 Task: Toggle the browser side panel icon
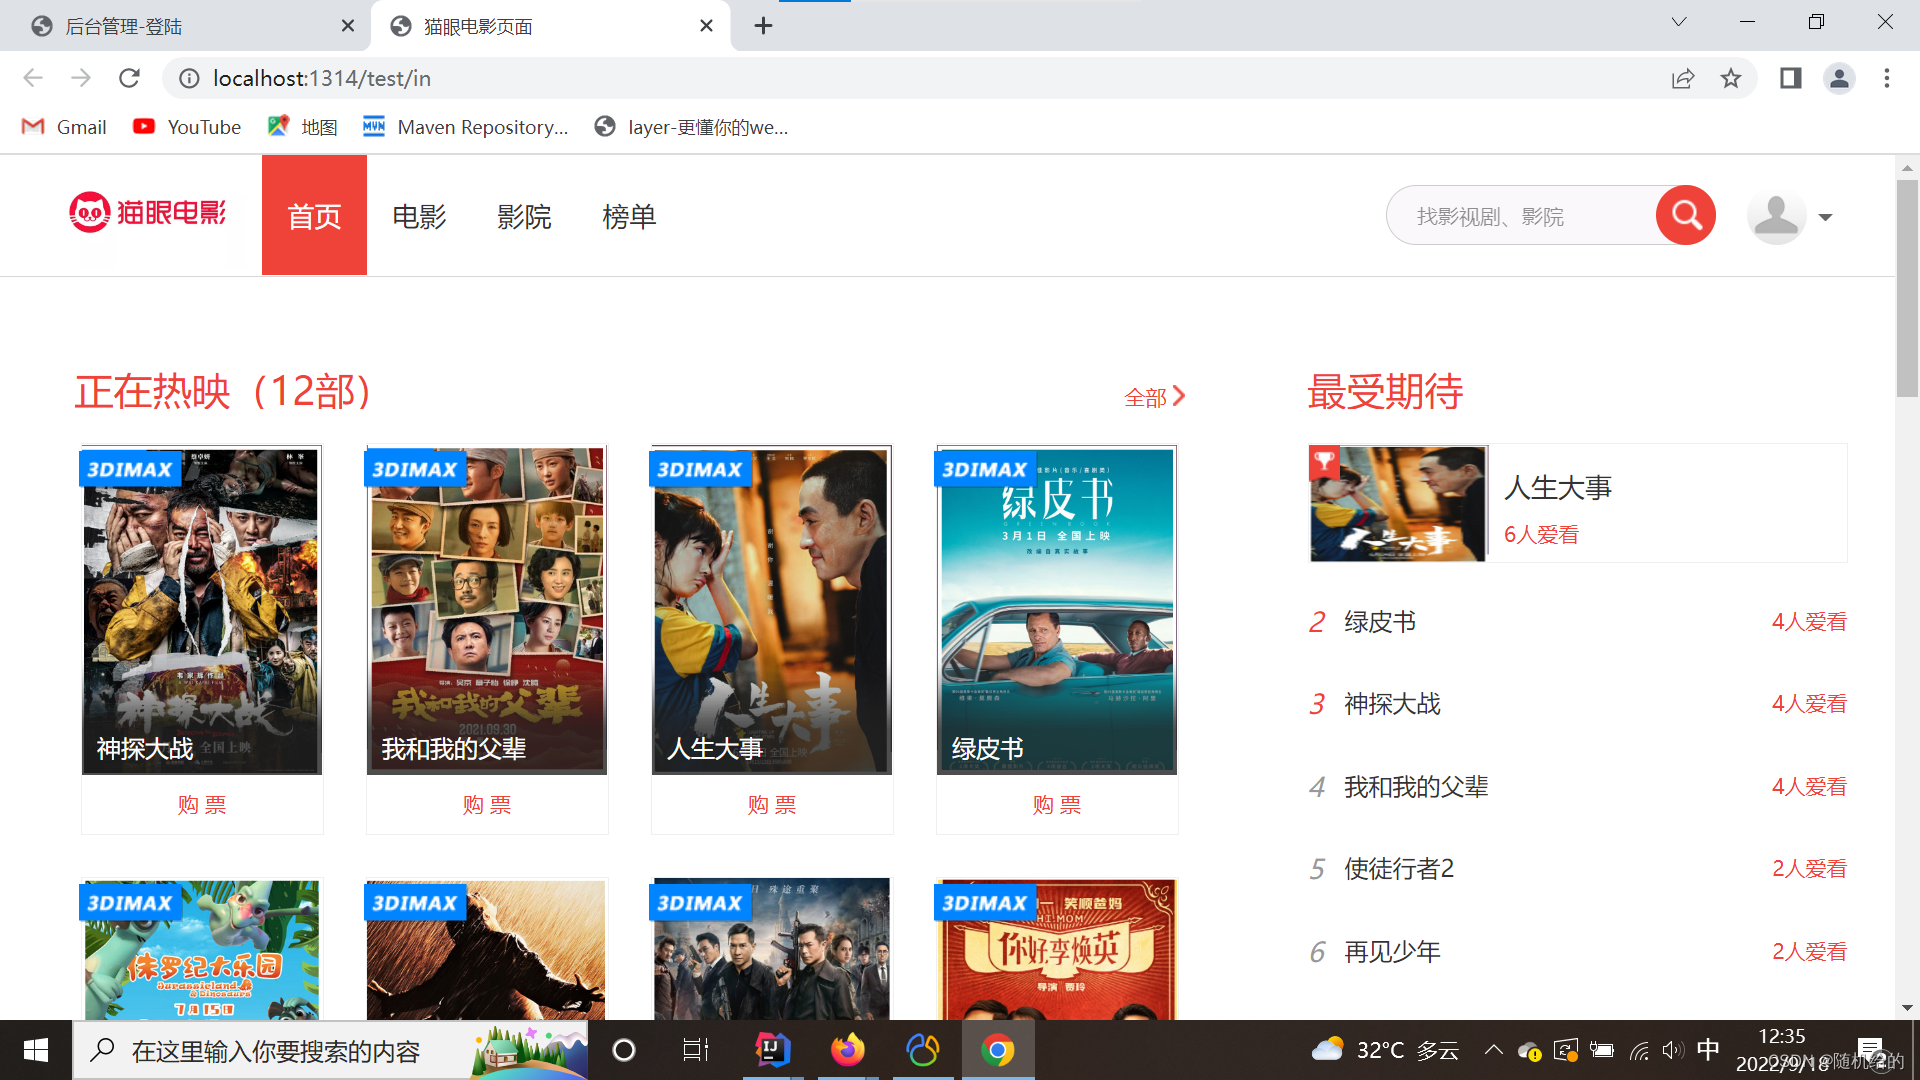point(1790,78)
